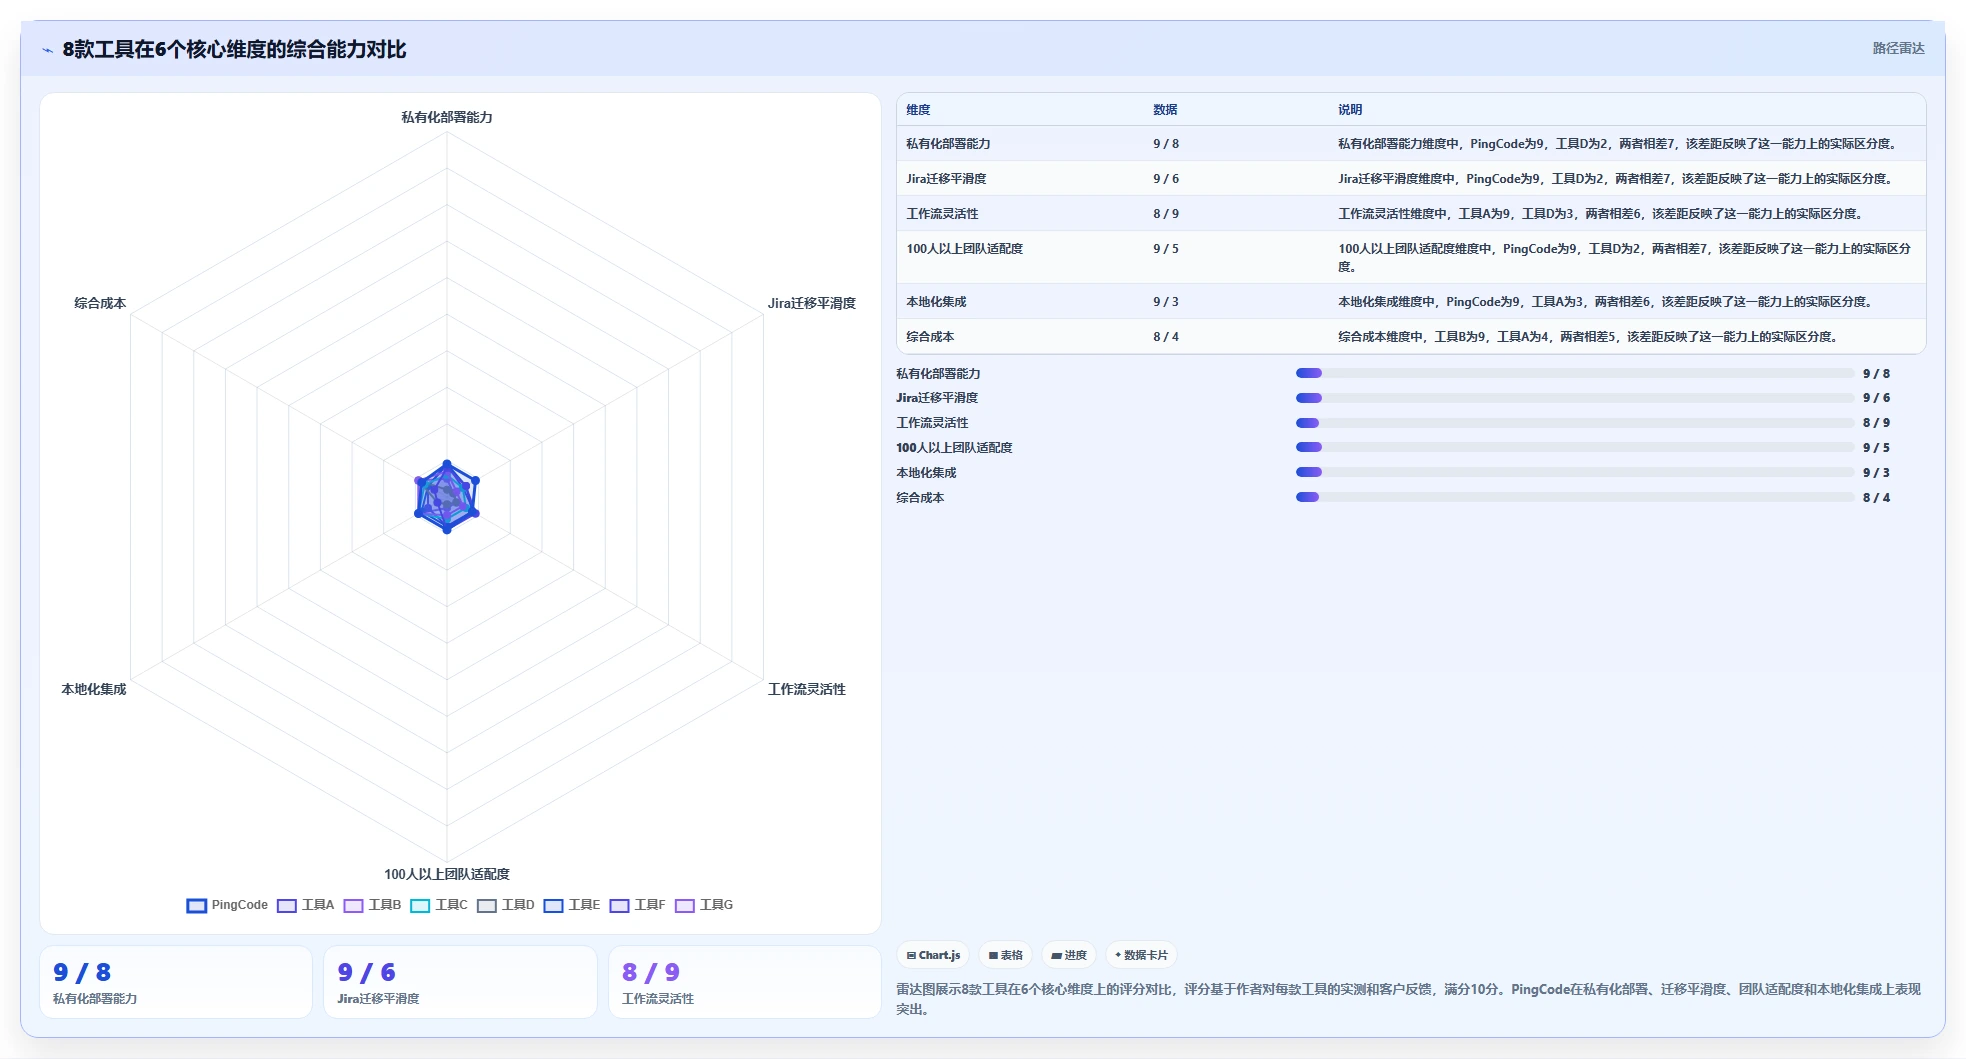Click the Jira迁移平滑度 progress bar

[x=1575, y=398]
